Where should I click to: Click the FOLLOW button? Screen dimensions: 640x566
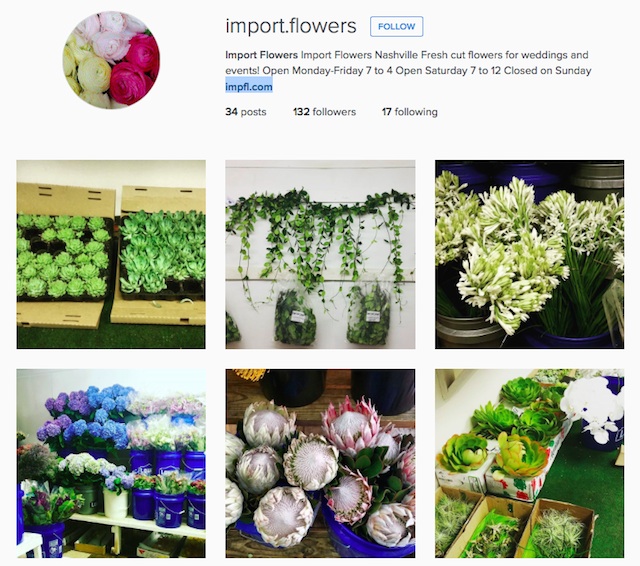[396, 27]
